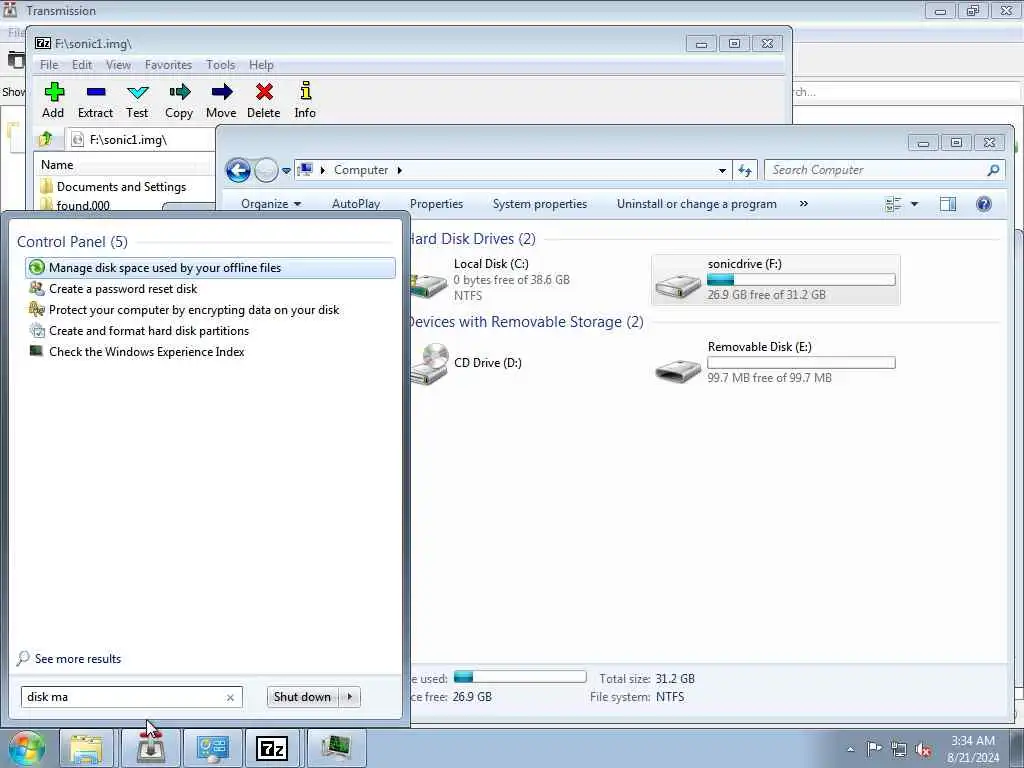
Task: Click the Delete icon in 7-Zip toolbar
Action: [264, 92]
